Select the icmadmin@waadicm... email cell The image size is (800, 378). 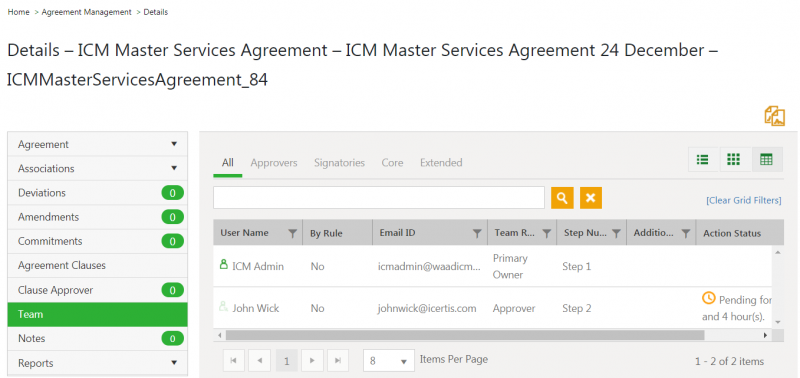pyautogui.click(x=429, y=266)
